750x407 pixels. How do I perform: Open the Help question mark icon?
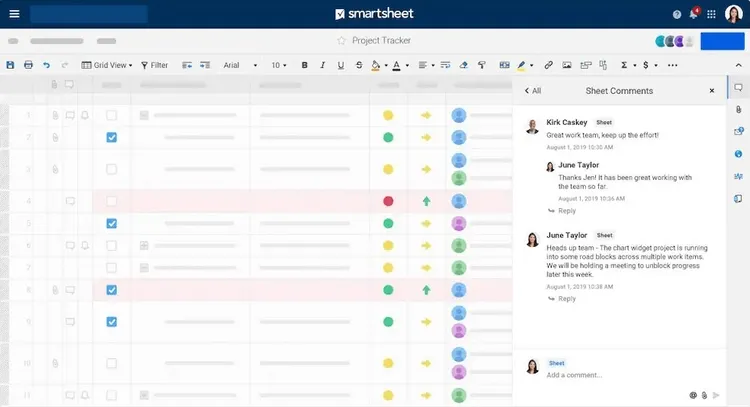(x=676, y=14)
